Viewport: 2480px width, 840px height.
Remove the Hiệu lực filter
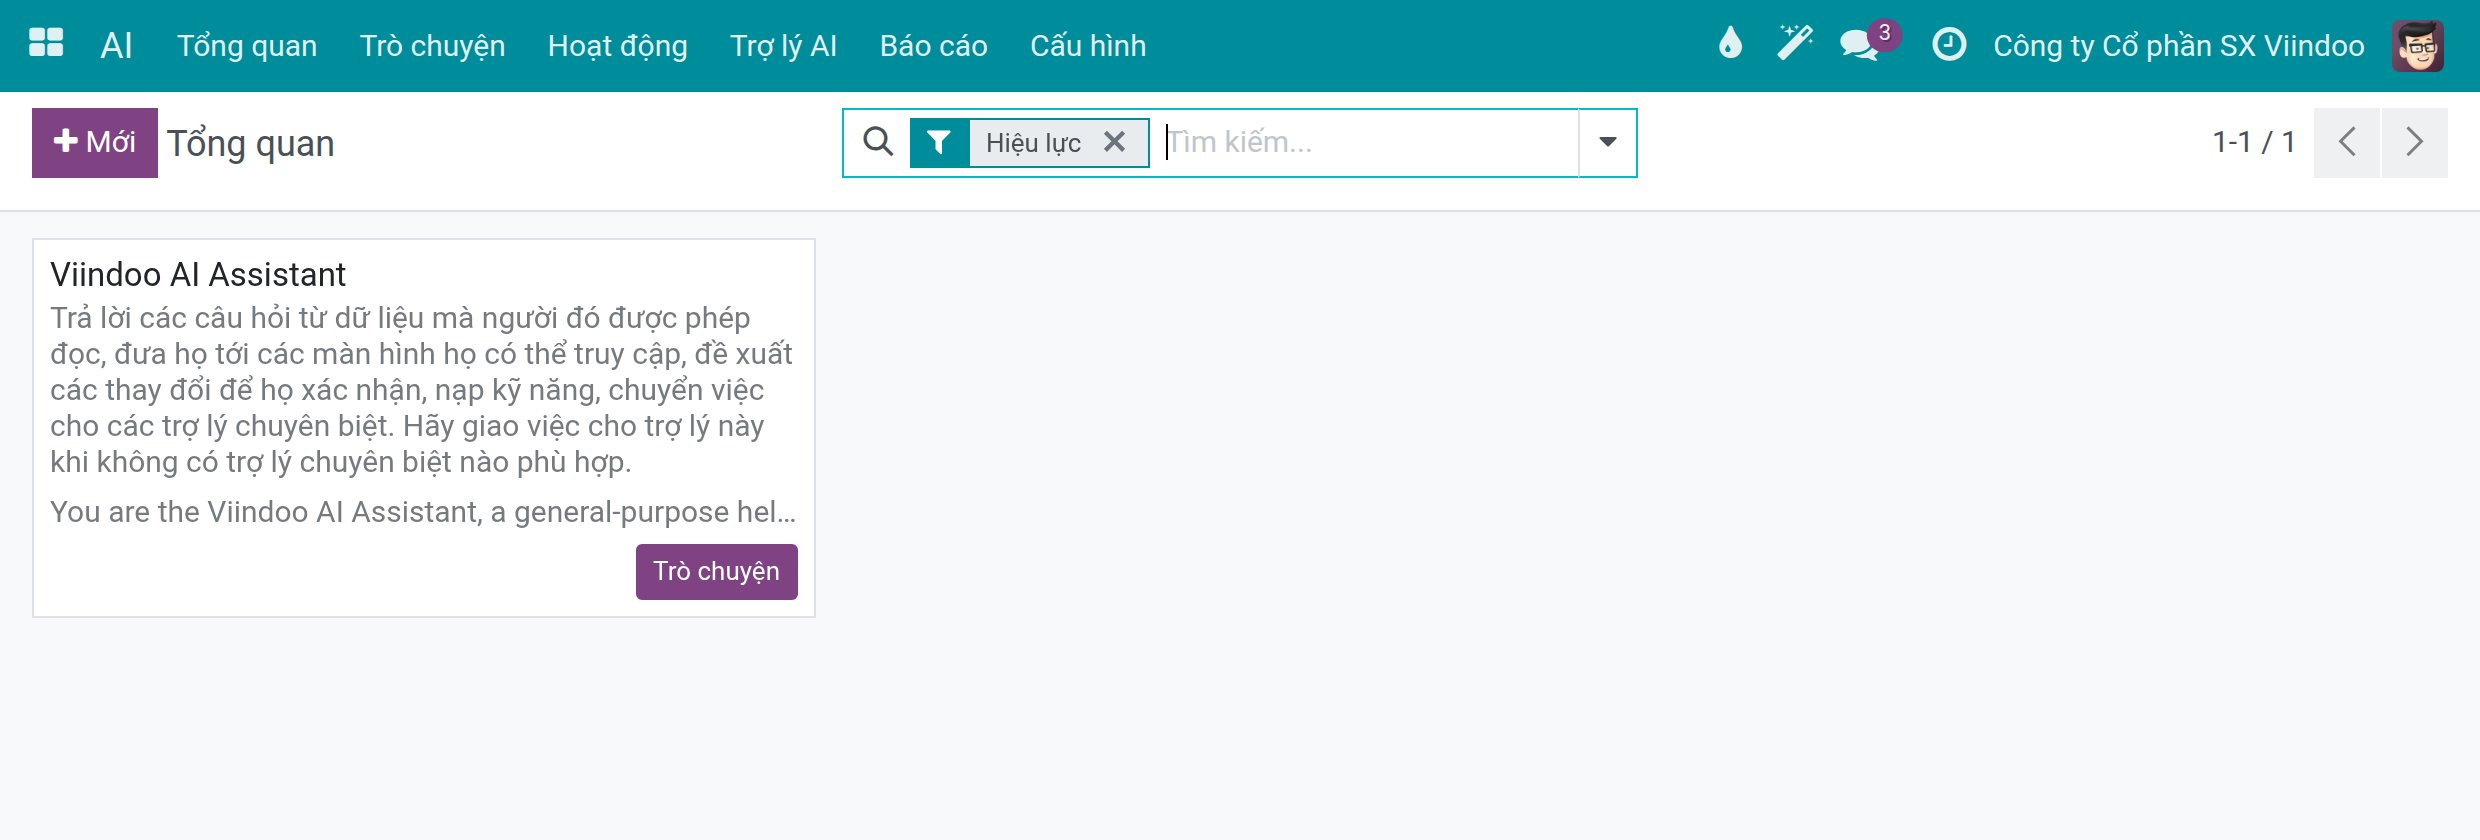point(1114,142)
